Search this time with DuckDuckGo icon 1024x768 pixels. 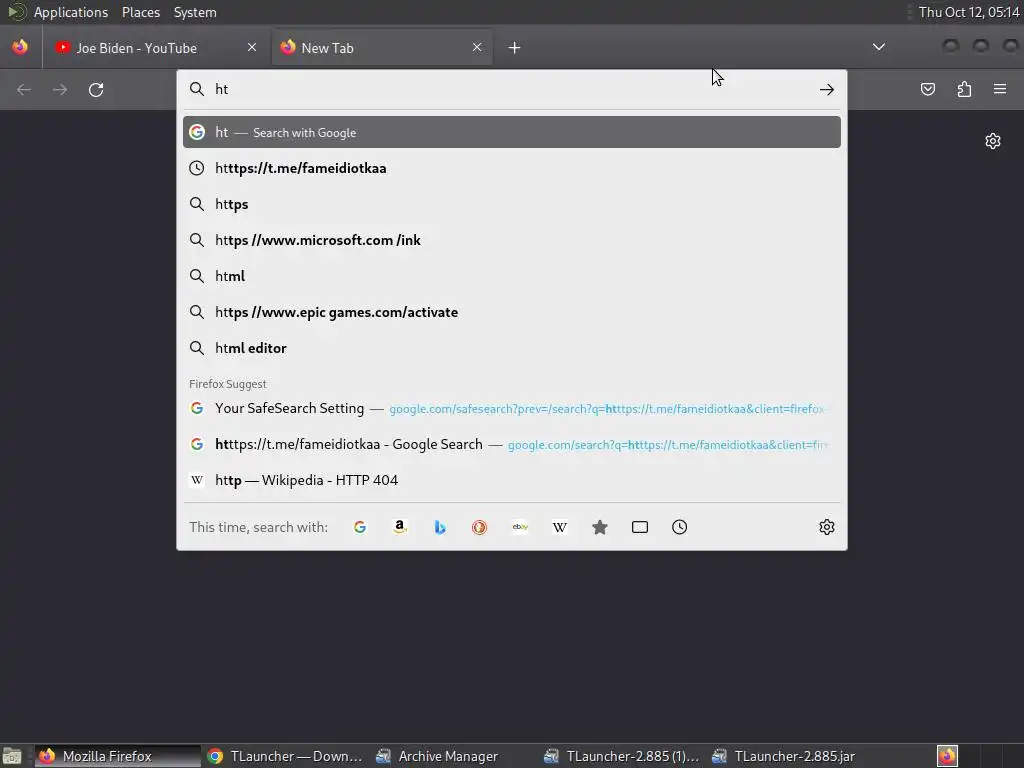point(479,527)
